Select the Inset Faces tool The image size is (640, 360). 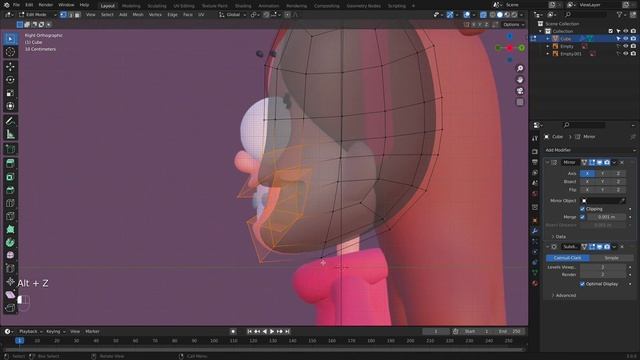(x=10, y=177)
